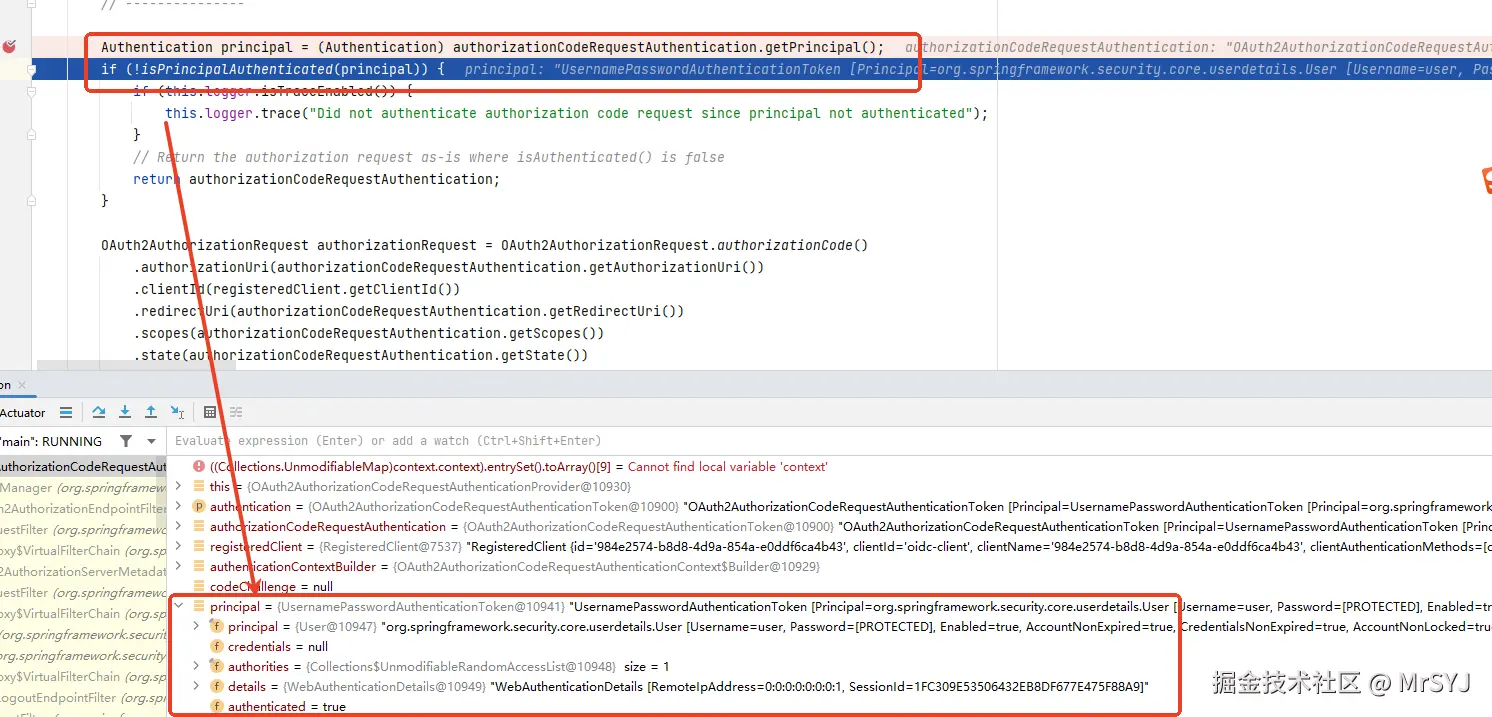Click the Run to Cursor icon
Viewport: 1492px width, 717px height.
coord(177,412)
